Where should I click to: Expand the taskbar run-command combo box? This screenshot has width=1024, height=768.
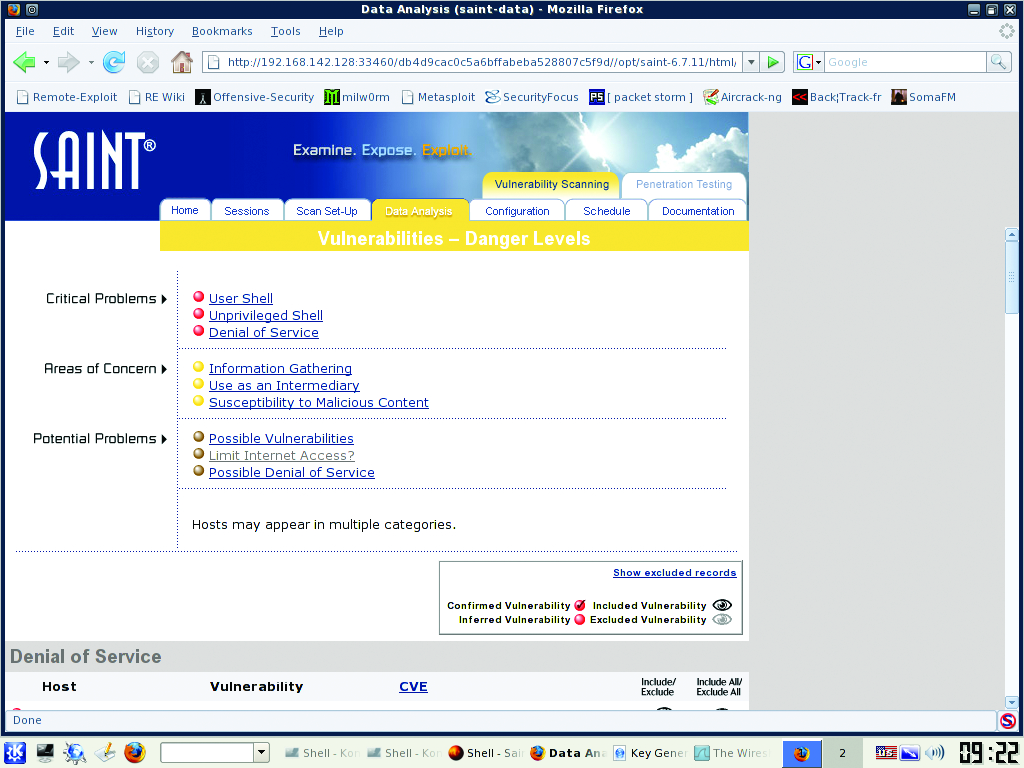[262, 752]
